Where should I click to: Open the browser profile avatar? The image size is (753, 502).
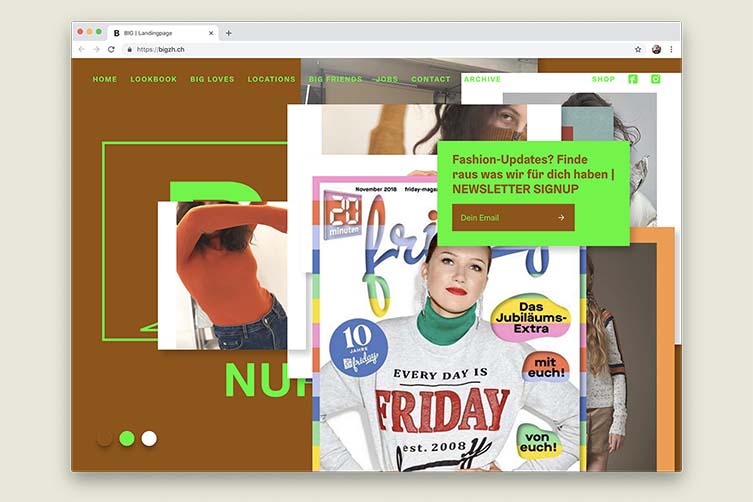pyautogui.click(x=656, y=49)
